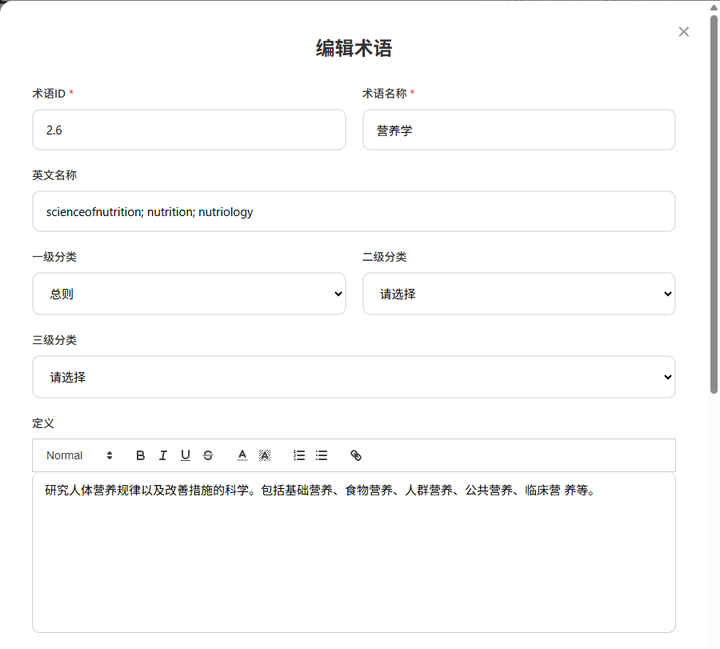Insert a bulleted list

[x=321, y=455]
